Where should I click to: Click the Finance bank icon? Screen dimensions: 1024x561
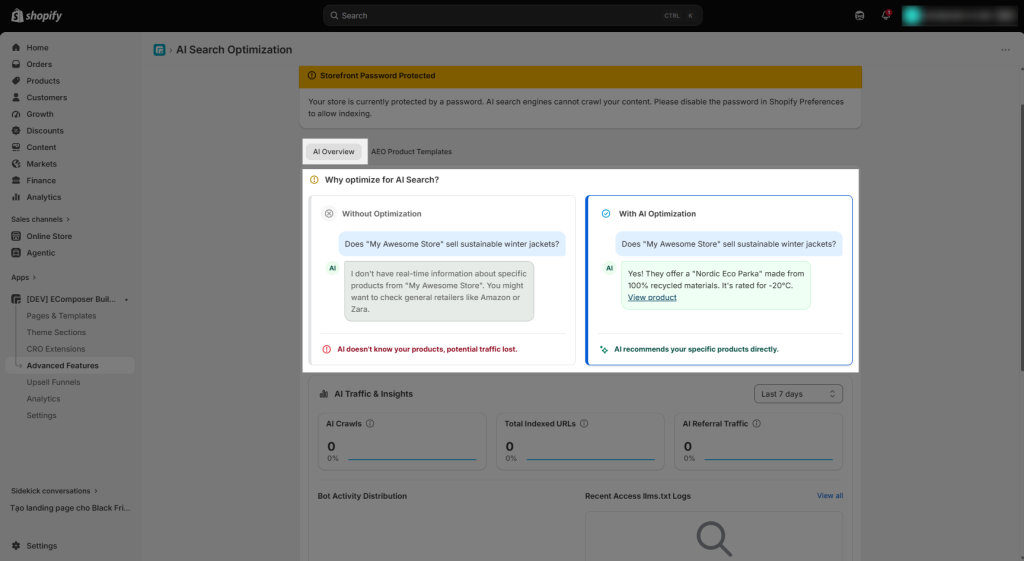coord(16,180)
